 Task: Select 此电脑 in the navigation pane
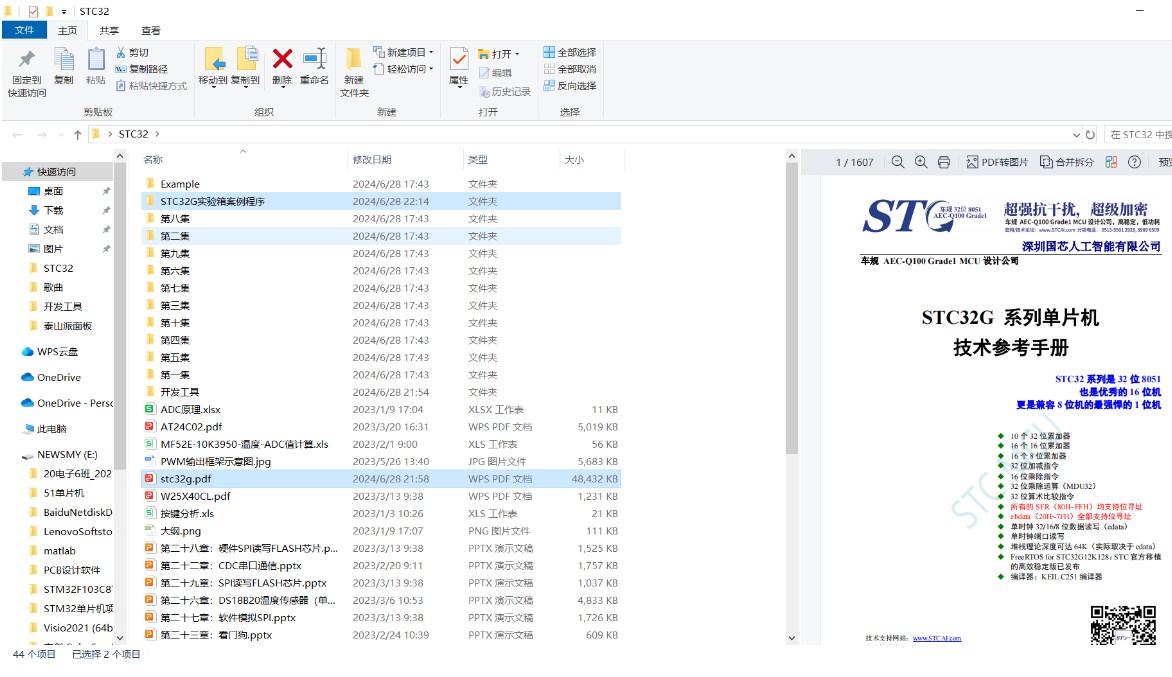tap(52, 429)
